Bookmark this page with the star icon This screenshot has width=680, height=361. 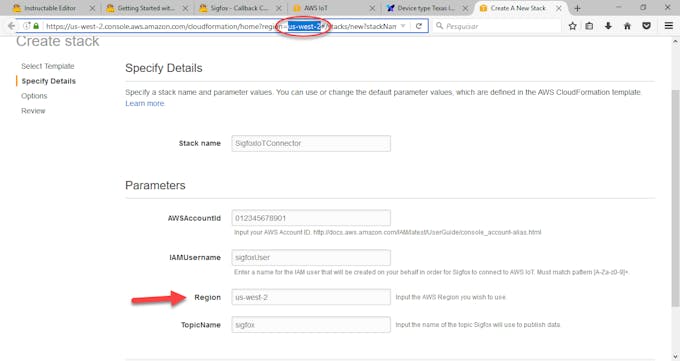pos(572,26)
